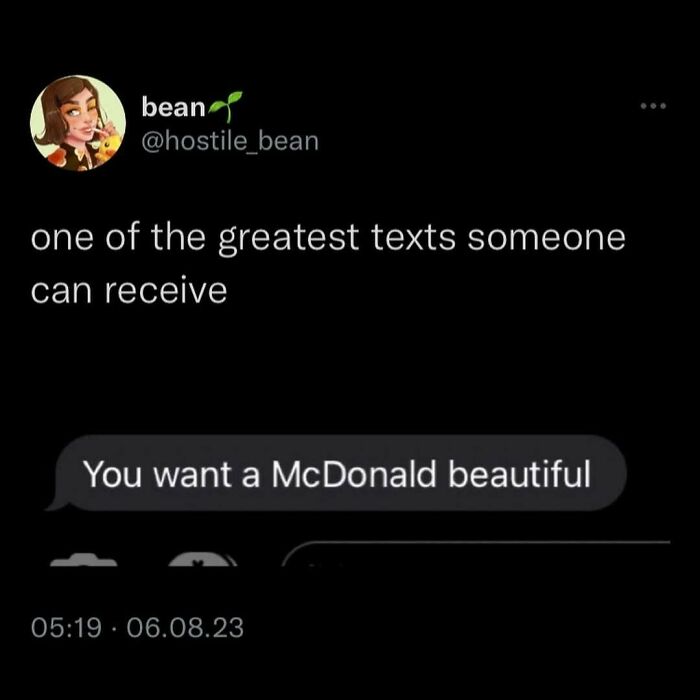Click the words can receive in tweet
The height and width of the screenshot is (700, 700).
129,291
